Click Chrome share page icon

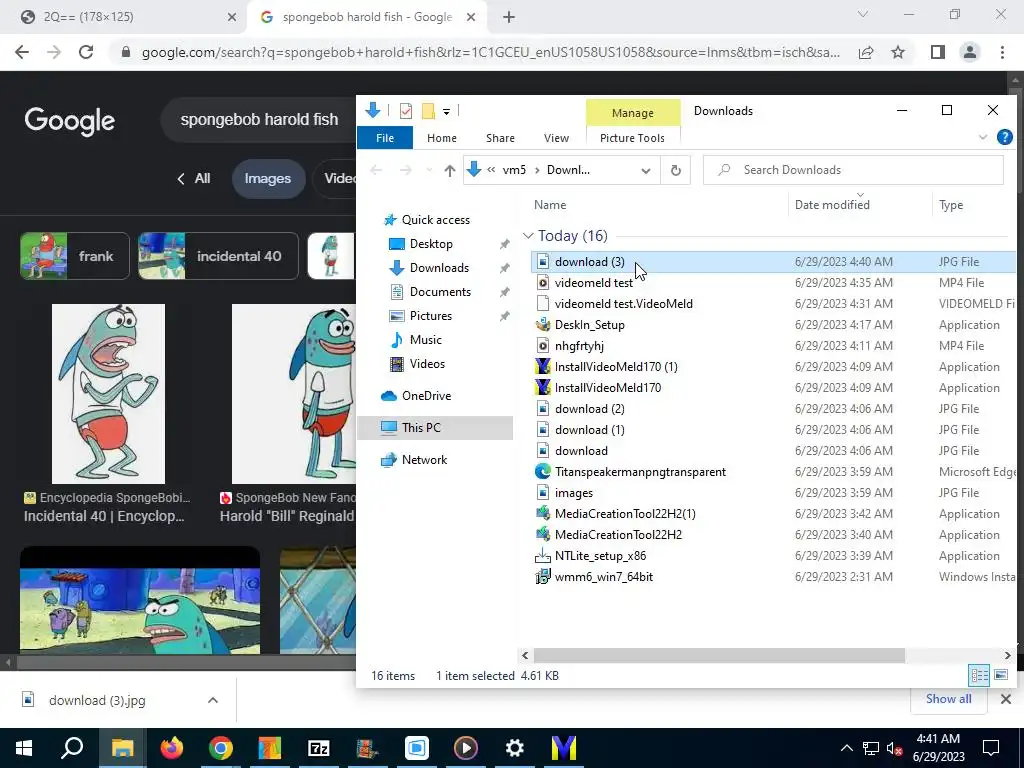[866, 52]
